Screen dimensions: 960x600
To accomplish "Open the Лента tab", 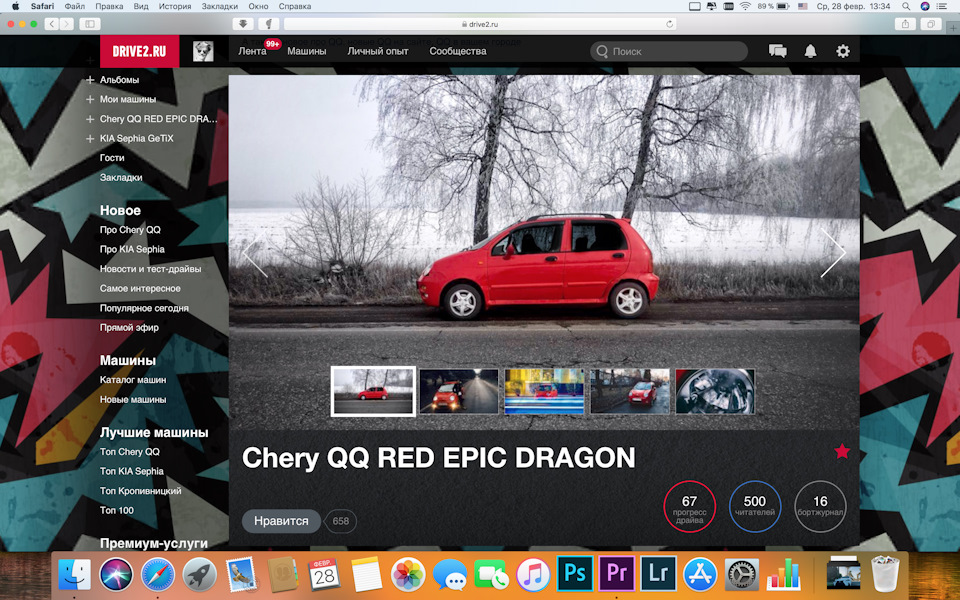I will pyautogui.click(x=252, y=51).
